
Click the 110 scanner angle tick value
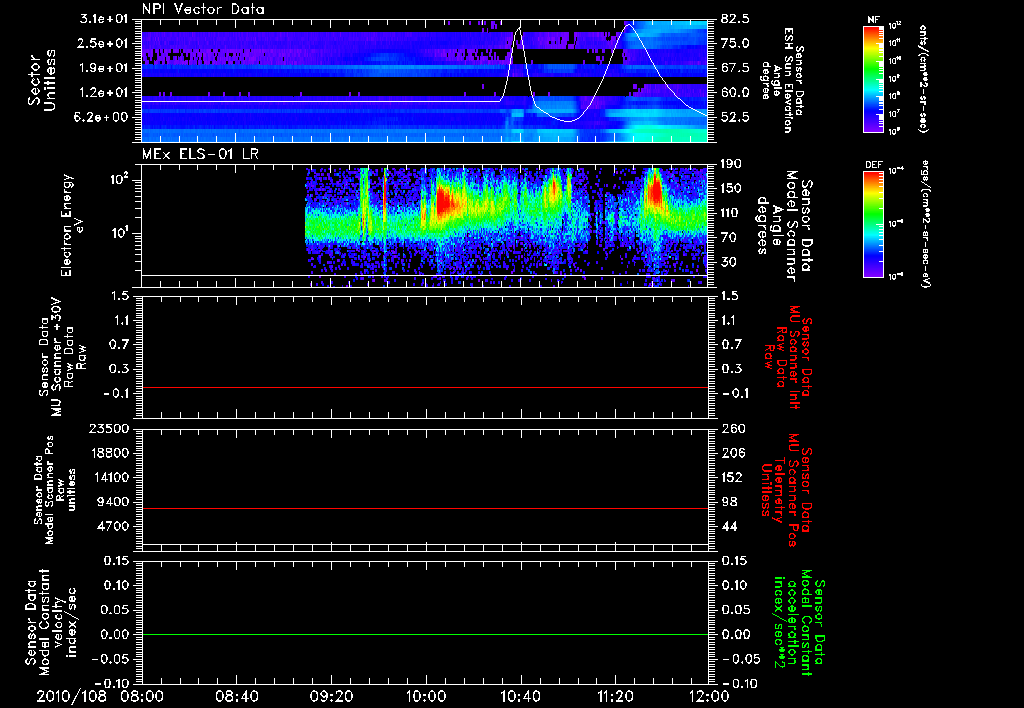coord(731,213)
